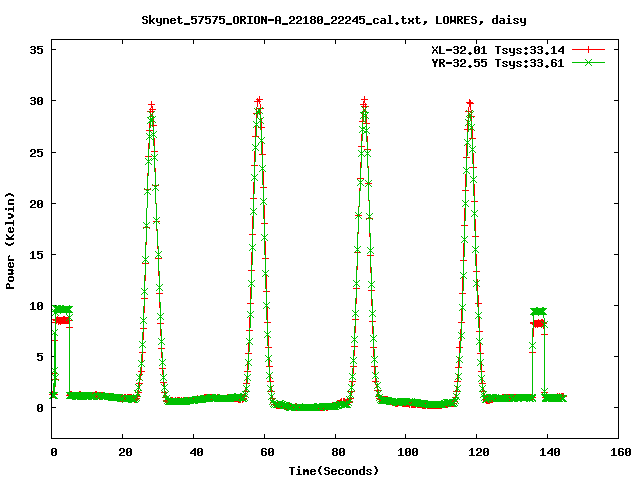
Task: Click the fourth peak top near 118 seconds
Action: tap(470, 104)
